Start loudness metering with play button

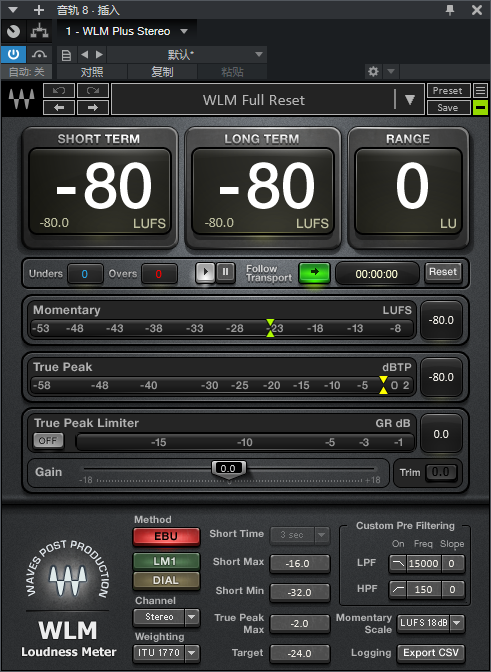click(x=205, y=272)
